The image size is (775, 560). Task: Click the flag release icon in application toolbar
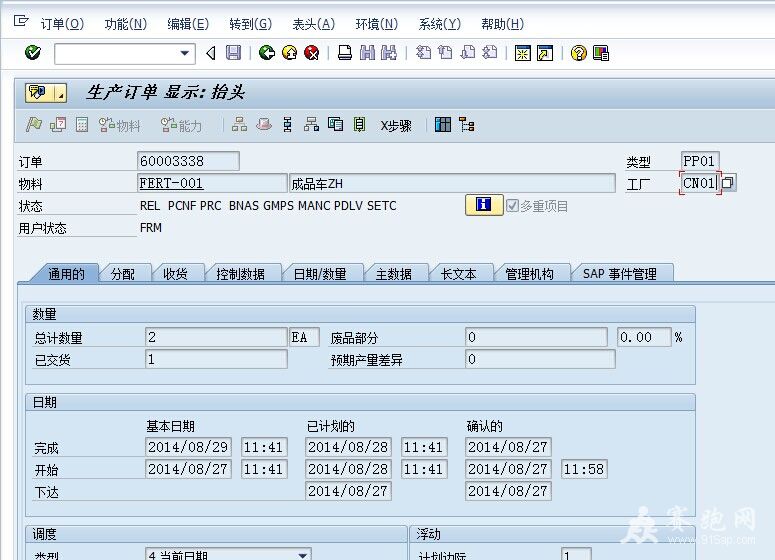[x=34, y=125]
